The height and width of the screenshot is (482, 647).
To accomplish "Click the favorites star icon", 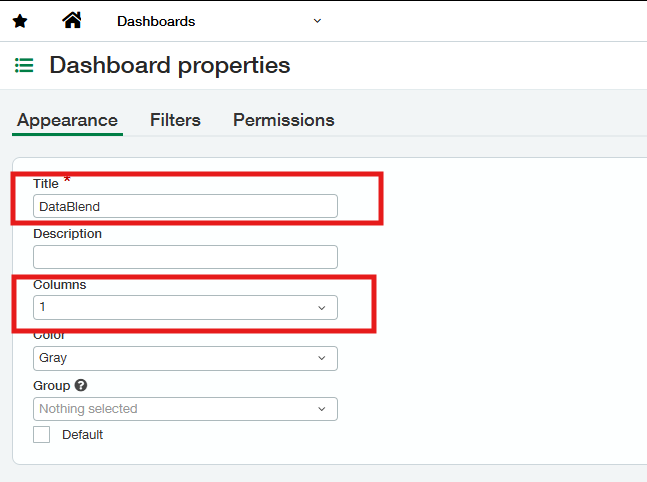I will point(20,21).
